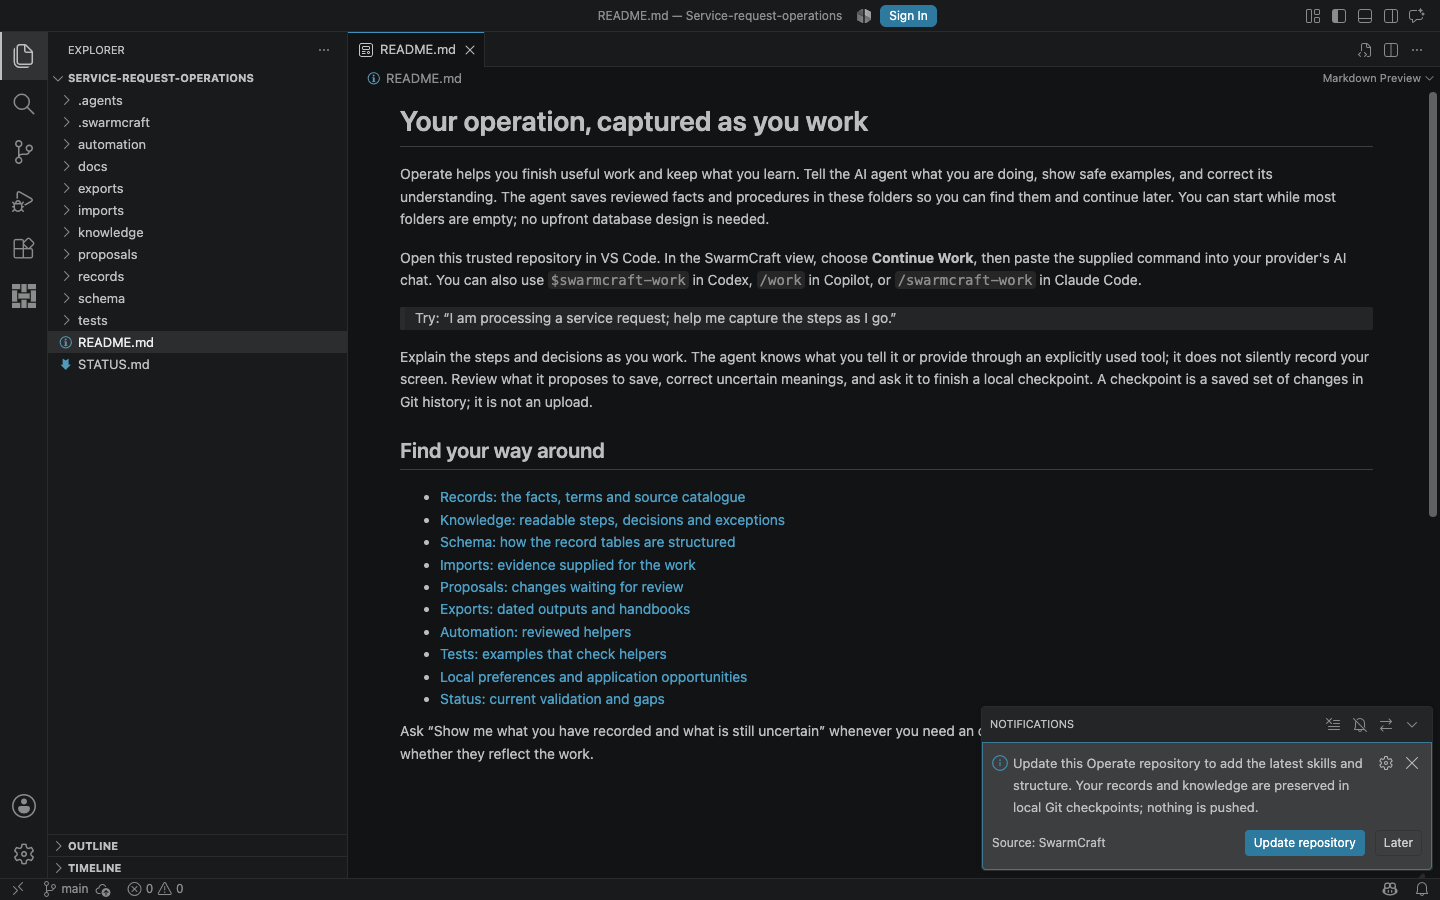The width and height of the screenshot is (1440, 900).
Task: Click Later in notification
Action: click(1398, 843)
